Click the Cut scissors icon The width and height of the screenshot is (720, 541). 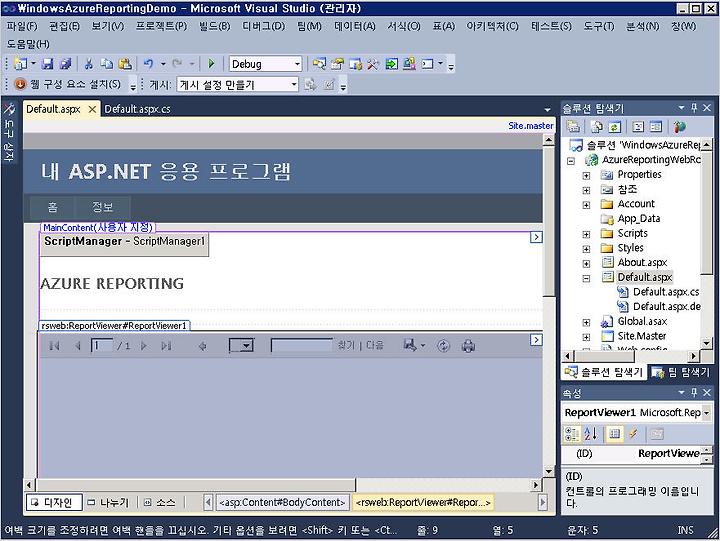pyautogui.click(x=89, y=64)
